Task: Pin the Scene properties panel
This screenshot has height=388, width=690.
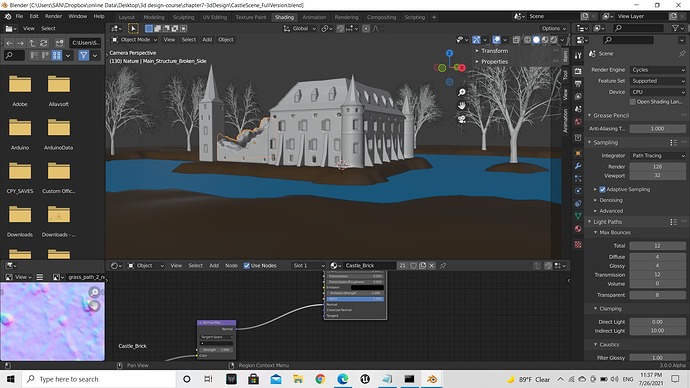Action: pos(682,53)
